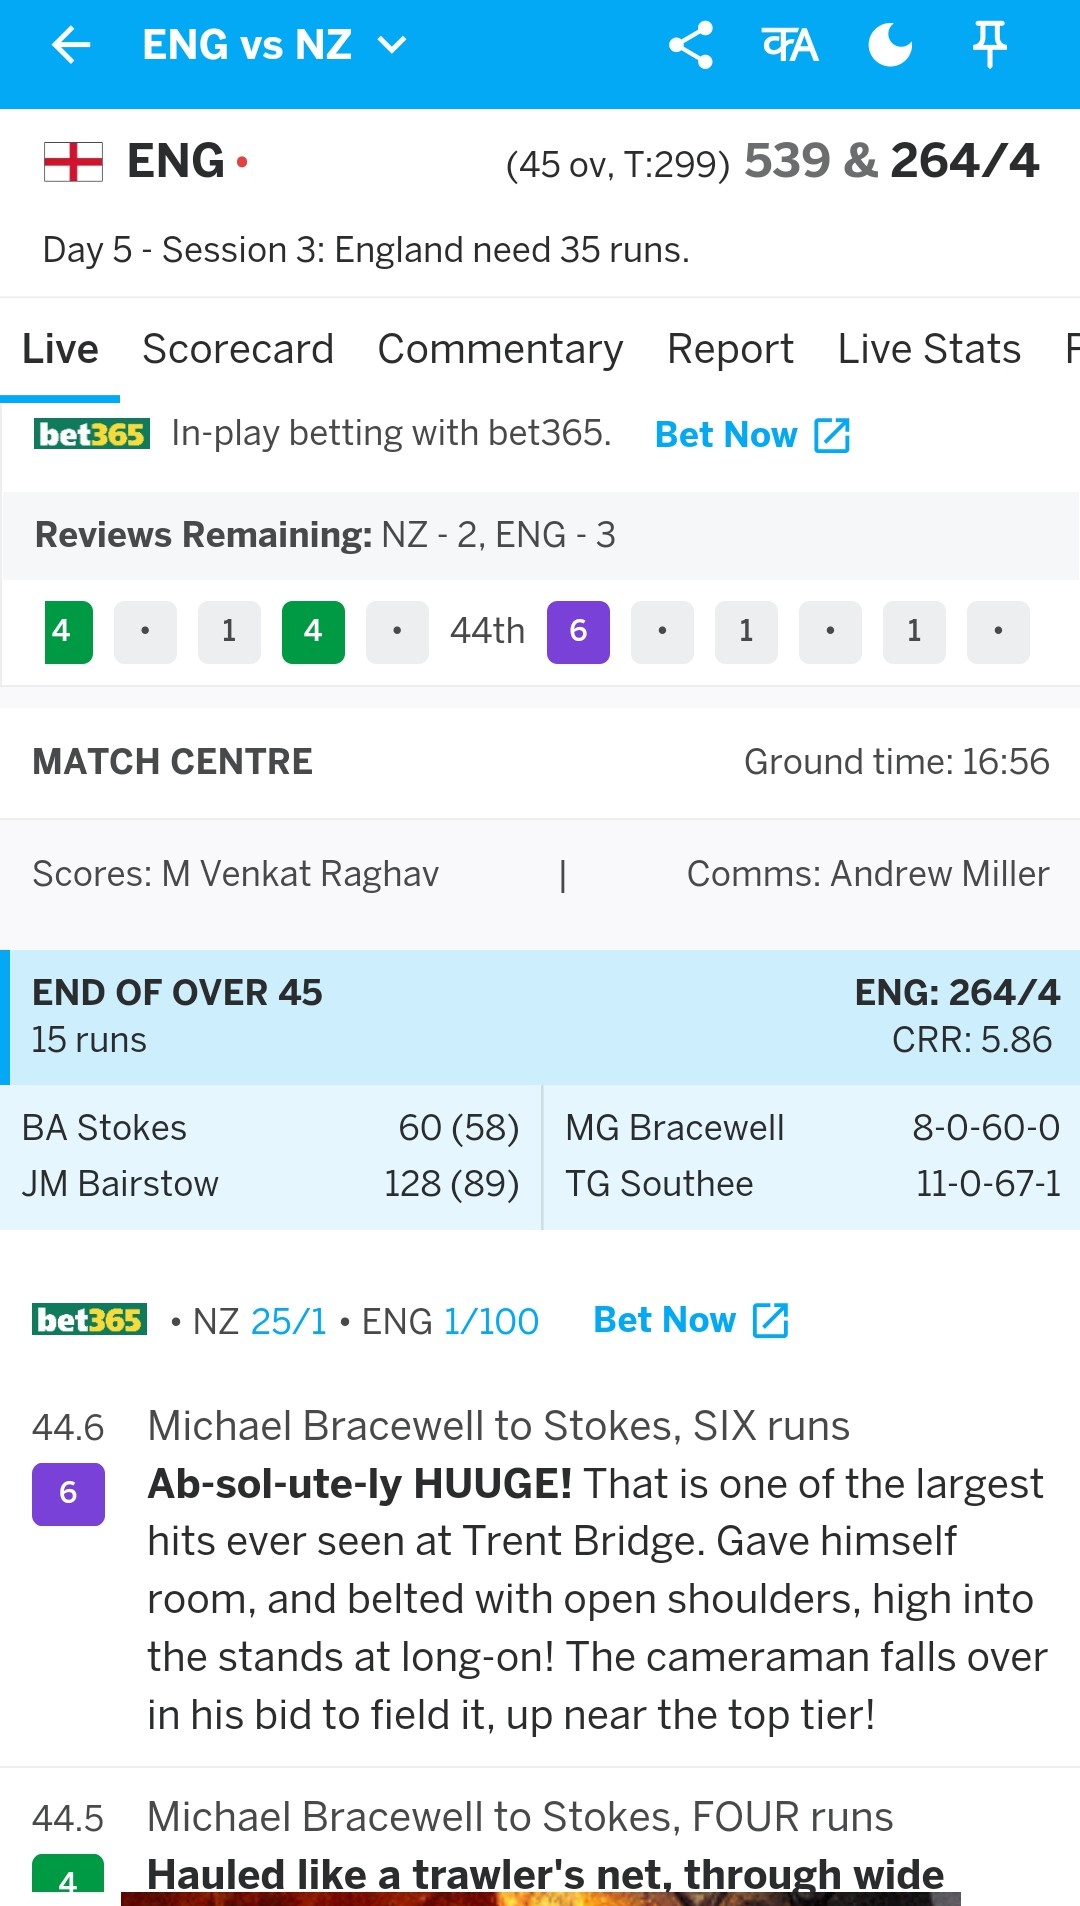This screenshot has height=1906, width=1080.
Task: Tap the England flag icon
Action: point(73,162)
